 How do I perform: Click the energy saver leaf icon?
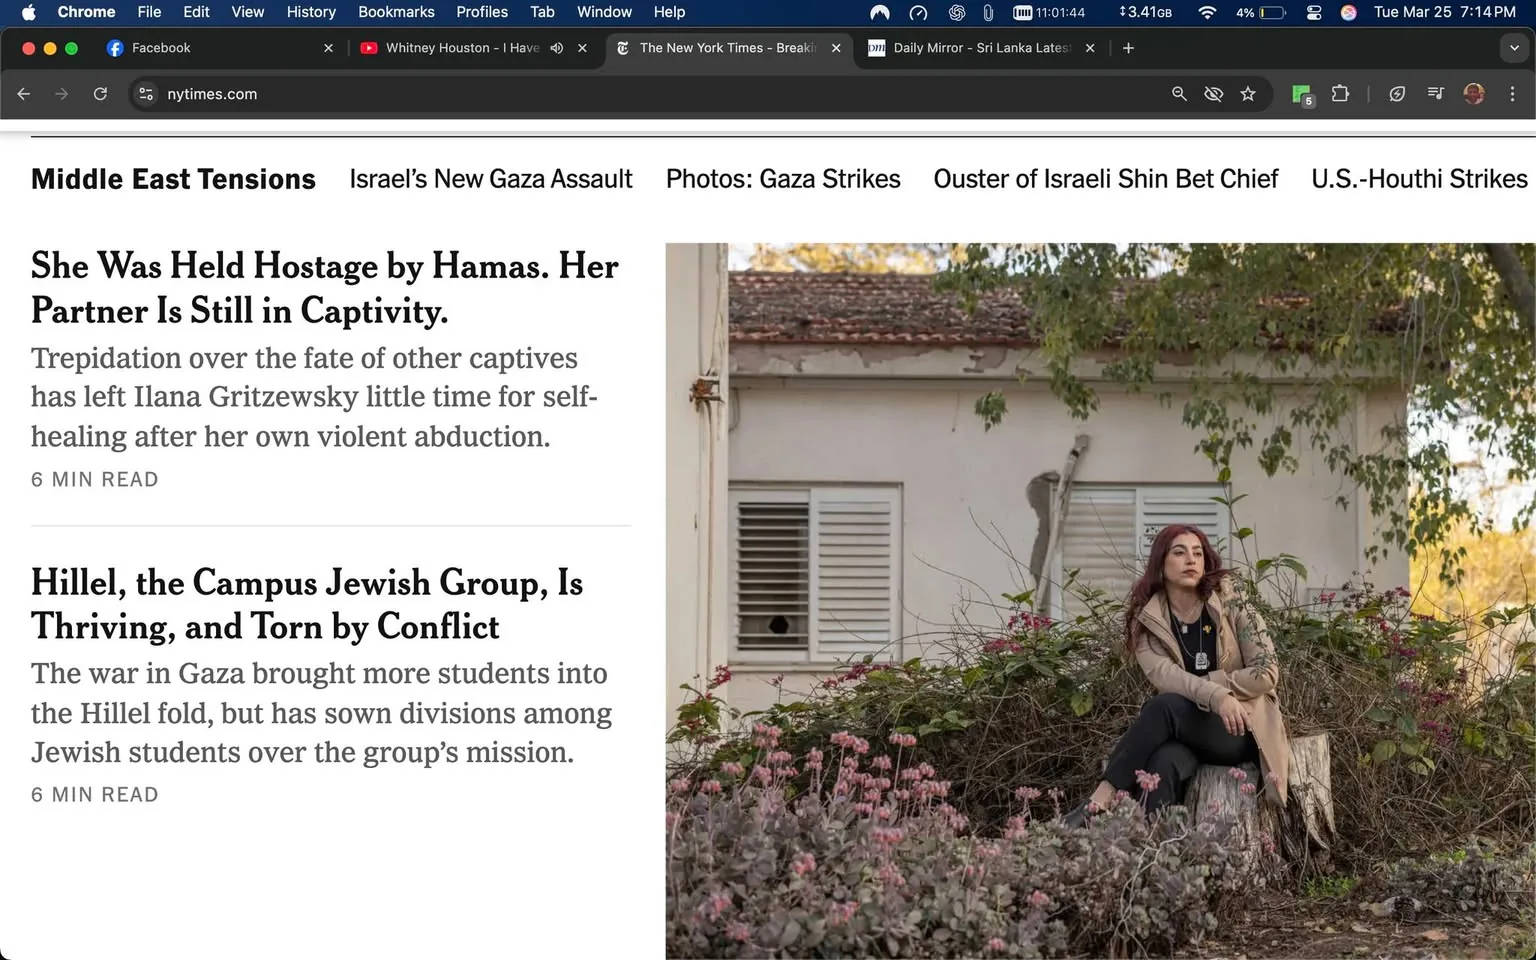click(x=1397, y=93)
